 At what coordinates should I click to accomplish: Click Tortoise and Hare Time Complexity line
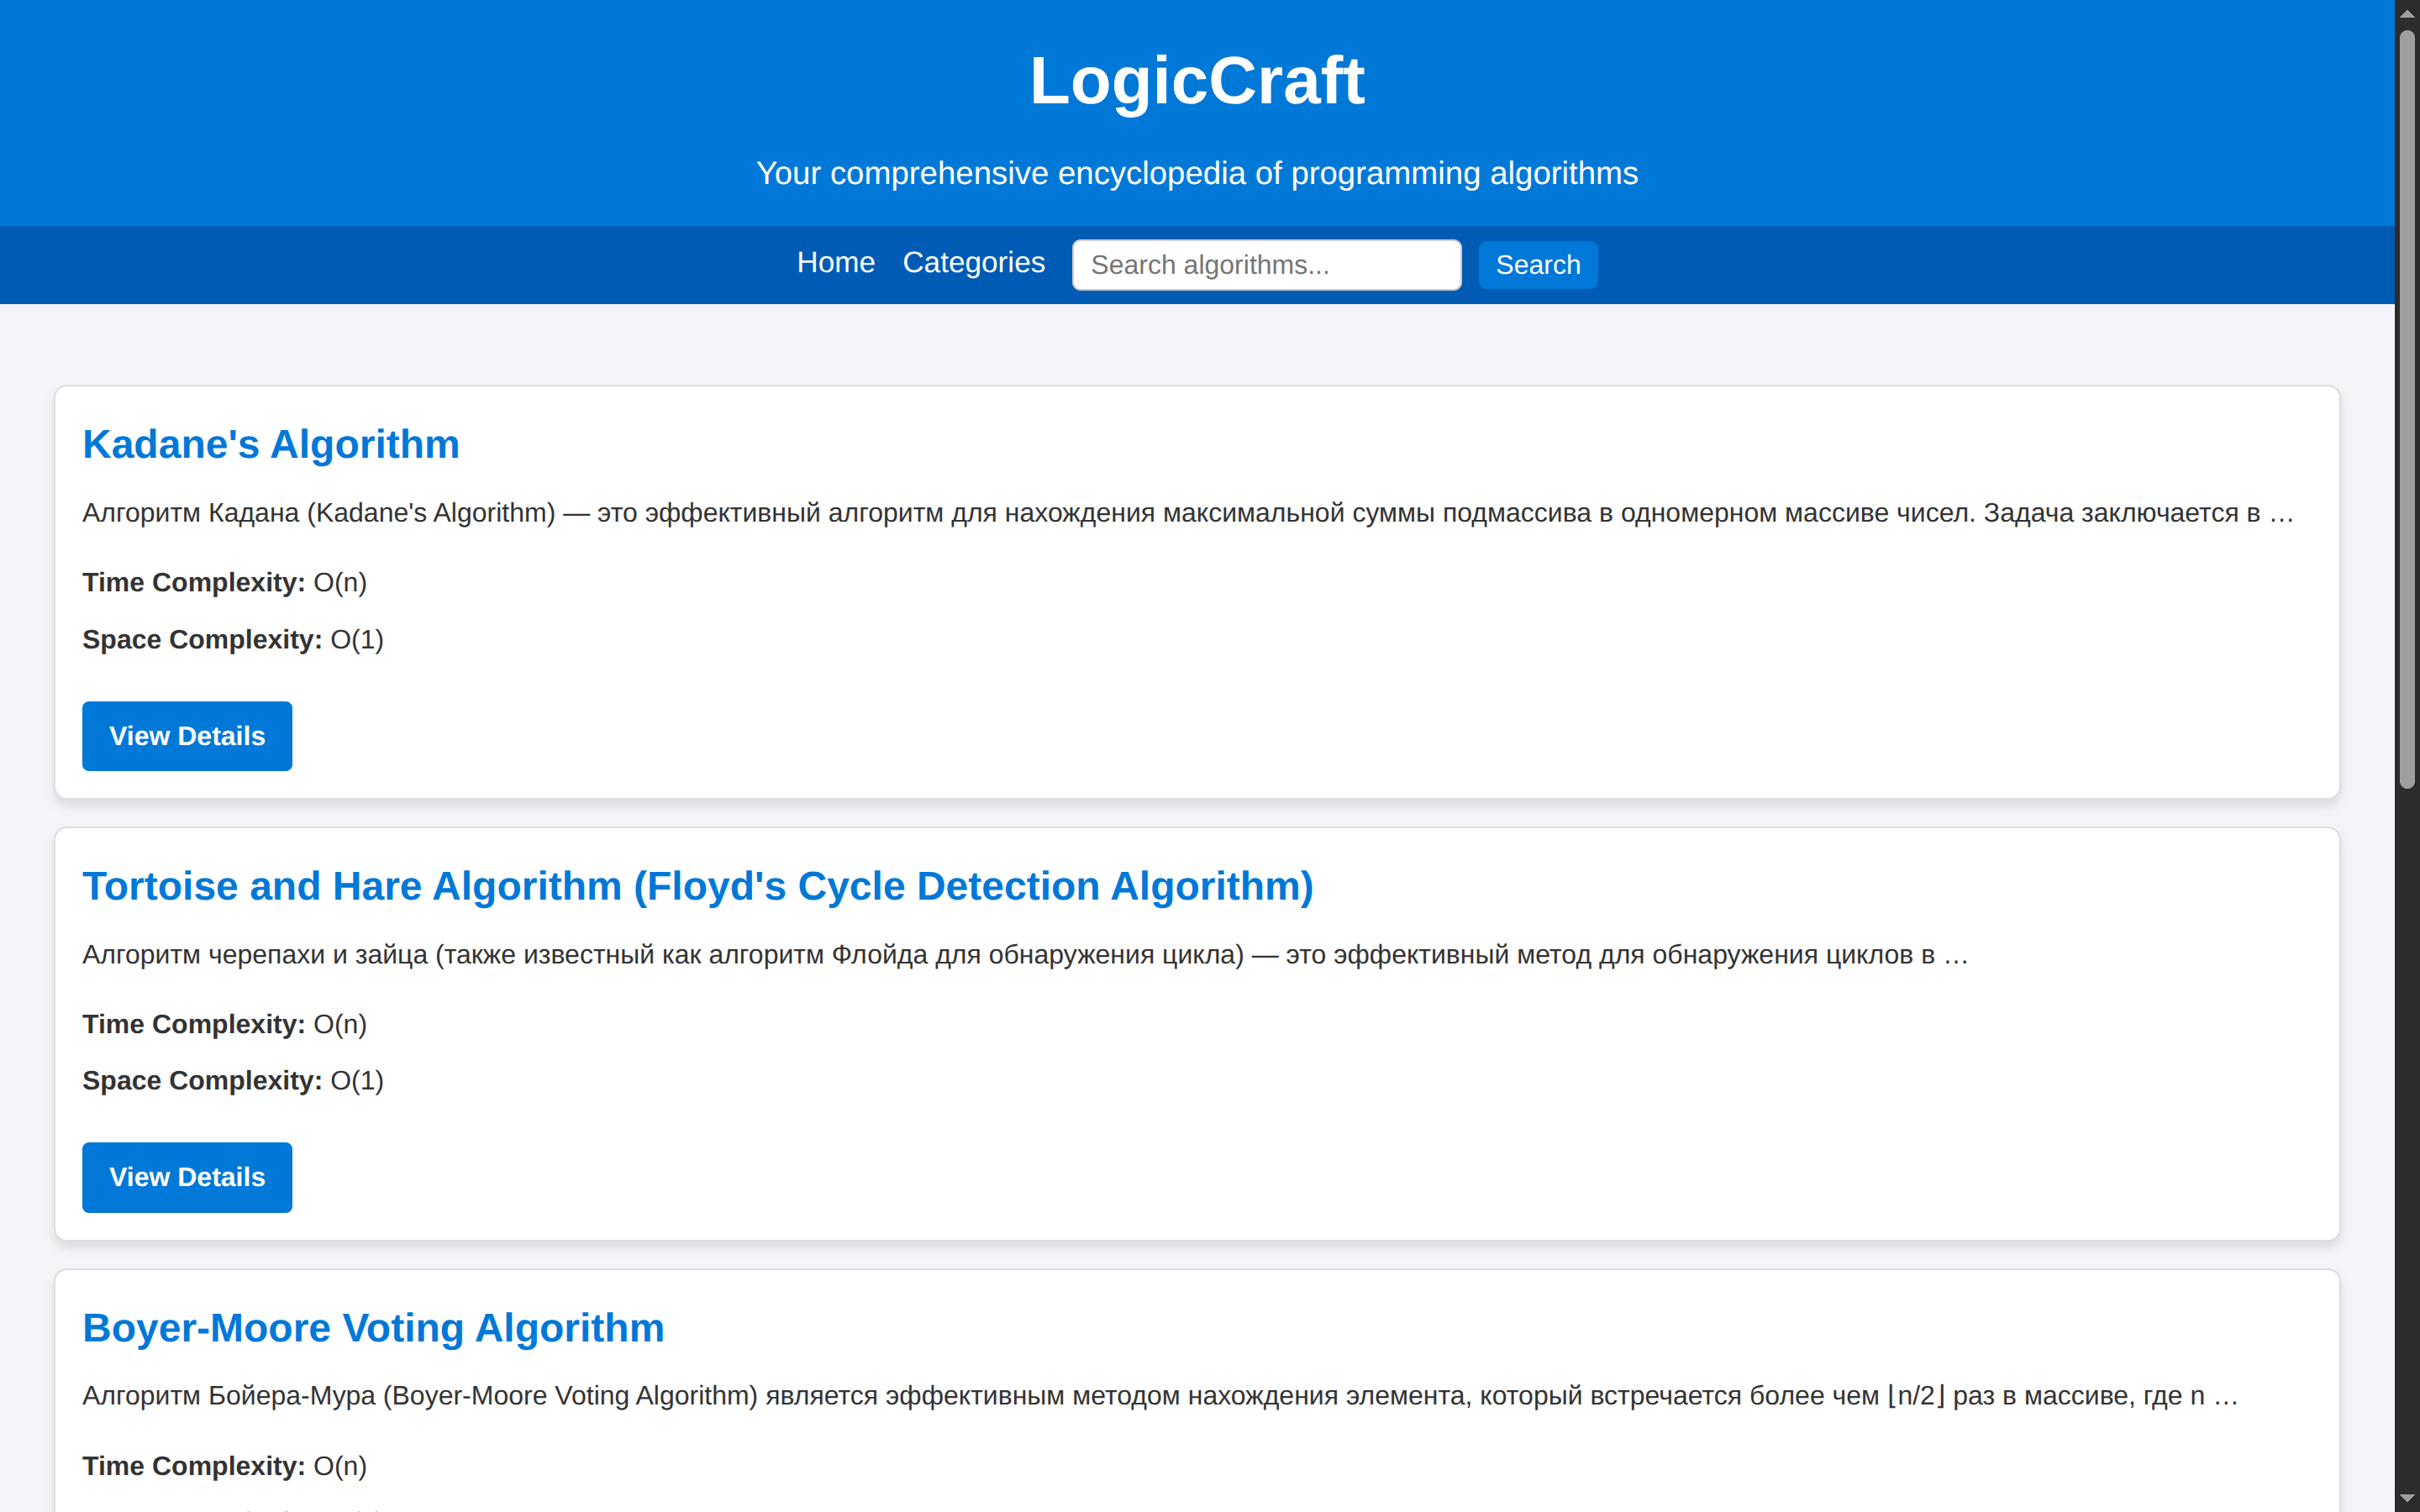pyautogui.click(x=225, y=1024)
